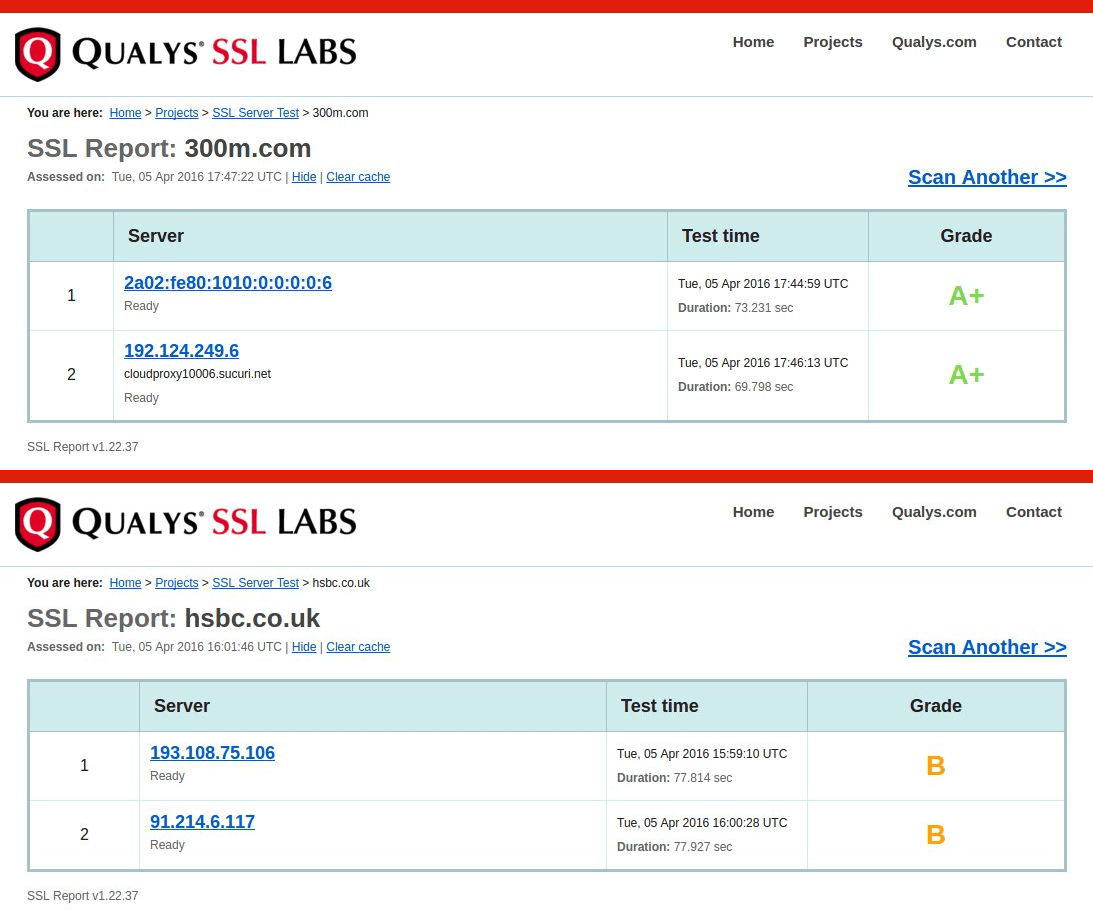Select the 'SSL Report: 300m.com' heading
The height and width of the screenshot is (920, 1093).
pos(169,148)
